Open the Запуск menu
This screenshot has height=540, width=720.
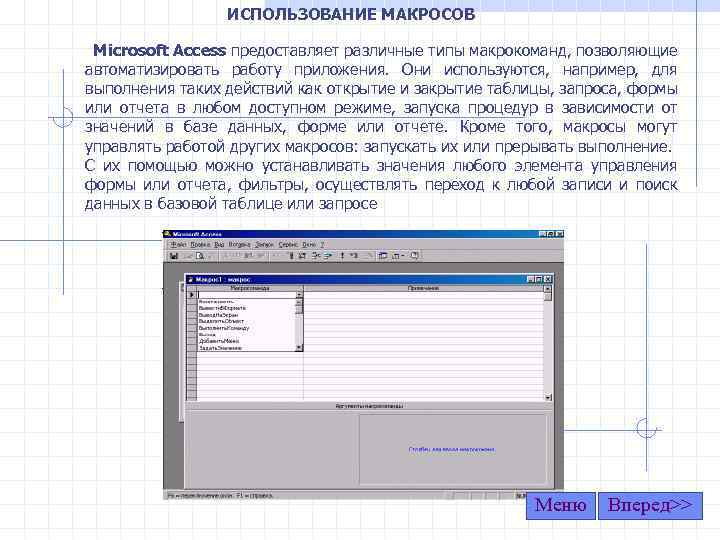[x=264, y=245]
